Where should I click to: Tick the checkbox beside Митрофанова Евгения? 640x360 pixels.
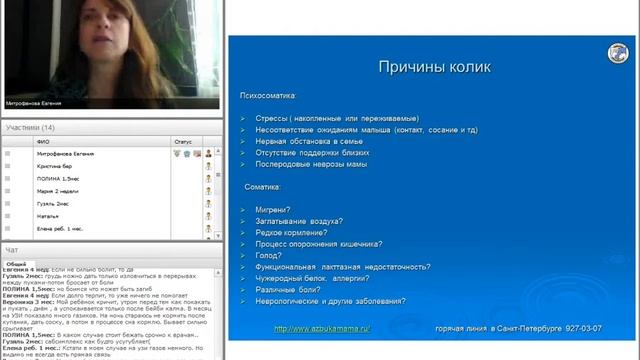pyautogui.click(x=7, y=153)
